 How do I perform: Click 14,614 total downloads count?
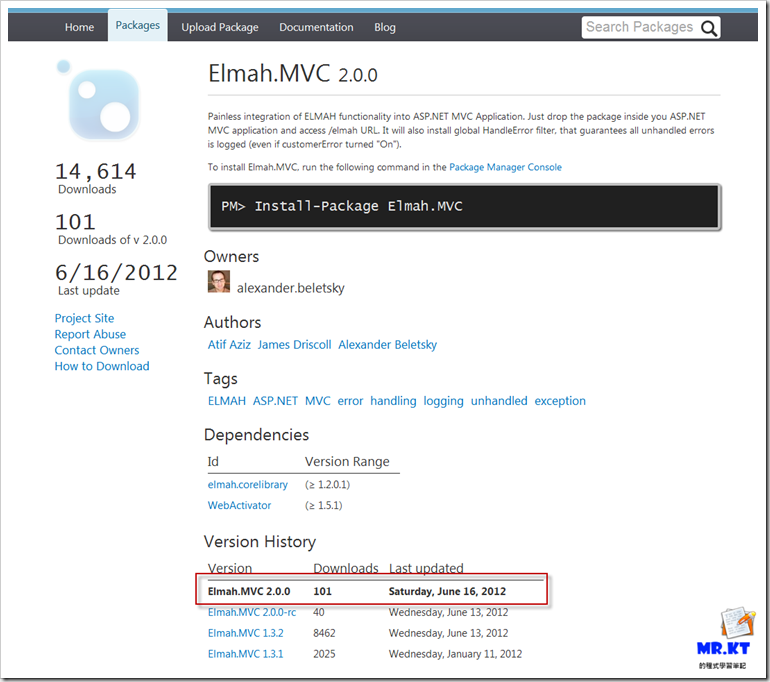96,171
